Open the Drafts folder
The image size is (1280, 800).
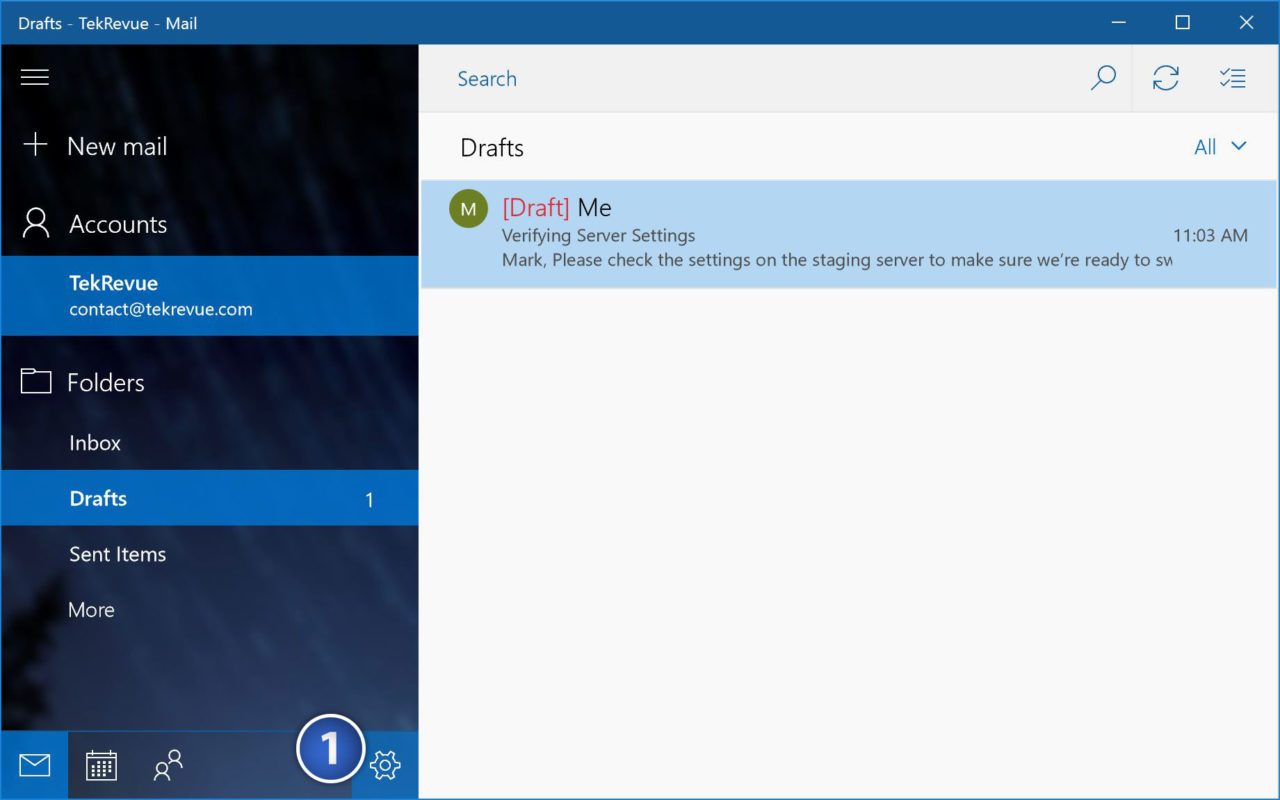pyautogui.click(x=98, y=498)
